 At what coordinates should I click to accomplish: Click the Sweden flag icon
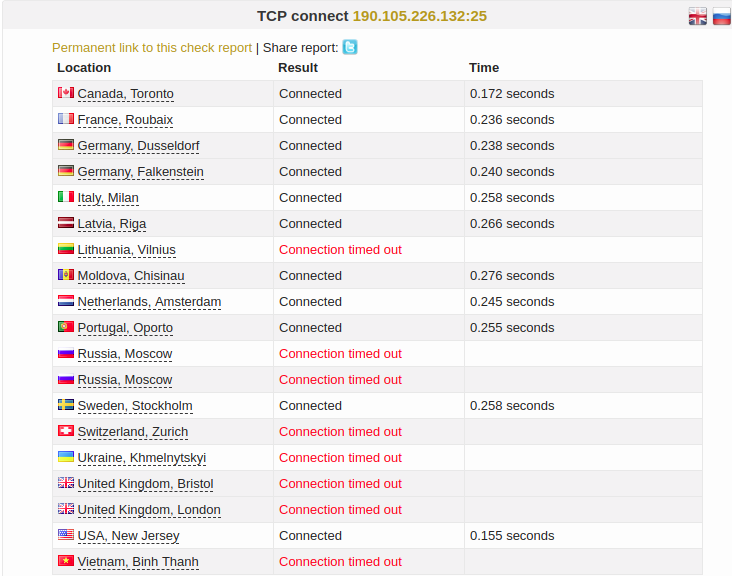point(66,404)
